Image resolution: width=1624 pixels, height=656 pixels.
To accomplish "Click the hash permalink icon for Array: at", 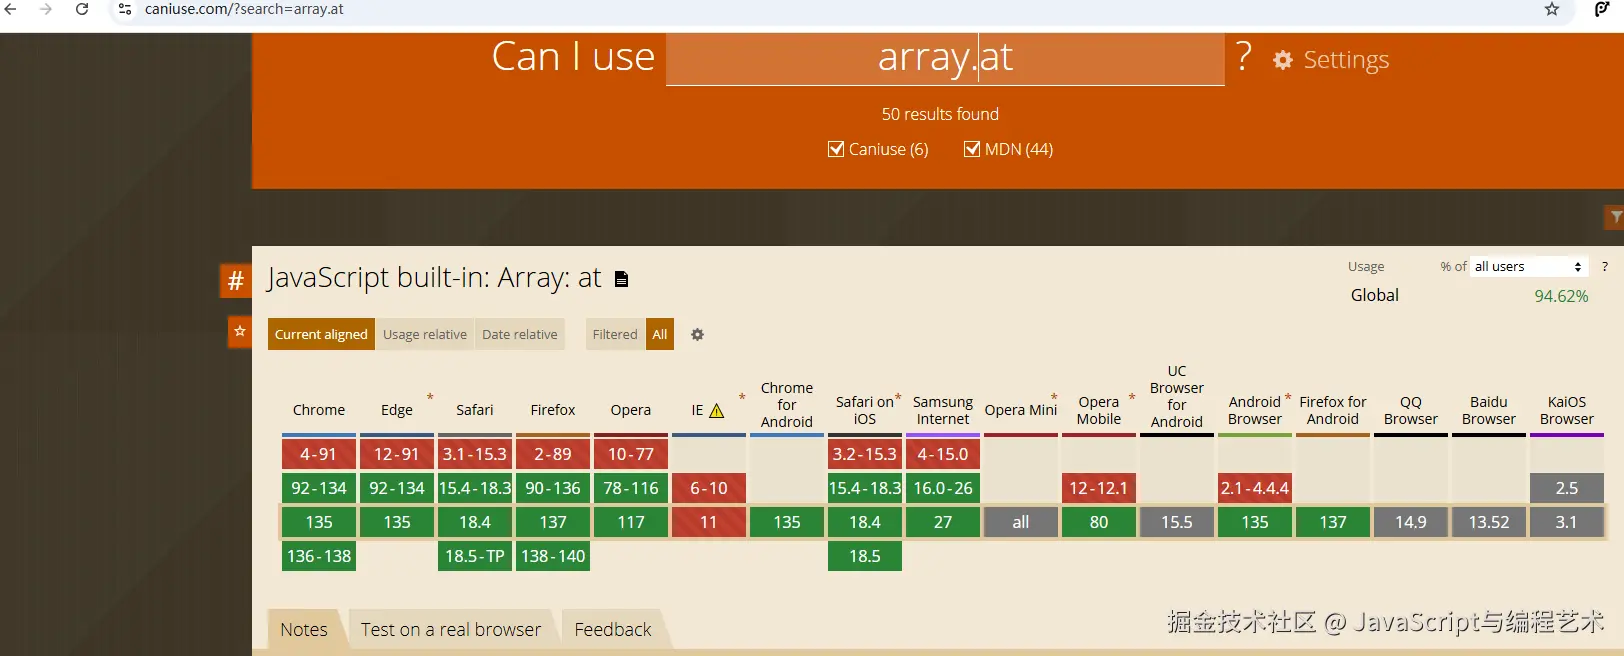I will (236, 281).
